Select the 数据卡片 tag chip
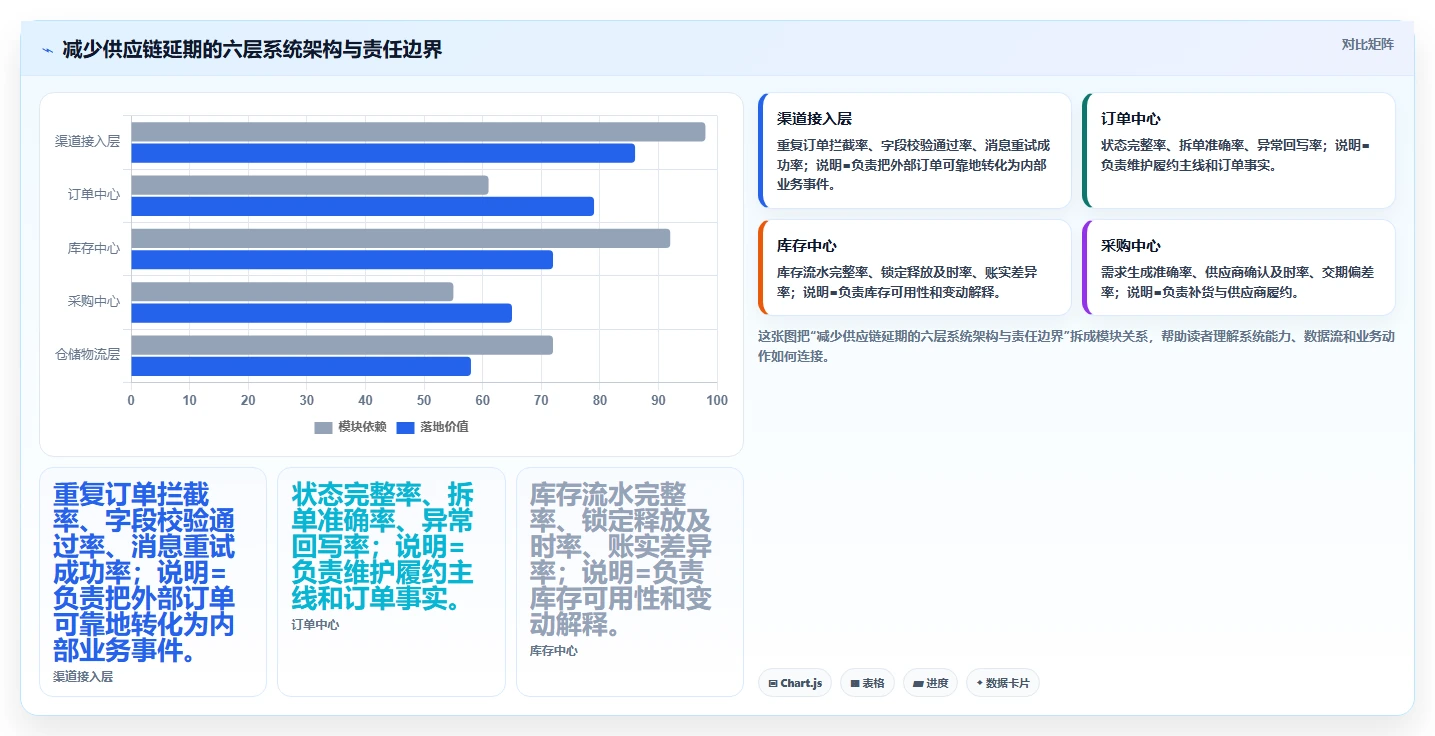The image size is (1435, 736). [x=1003, y=683]
